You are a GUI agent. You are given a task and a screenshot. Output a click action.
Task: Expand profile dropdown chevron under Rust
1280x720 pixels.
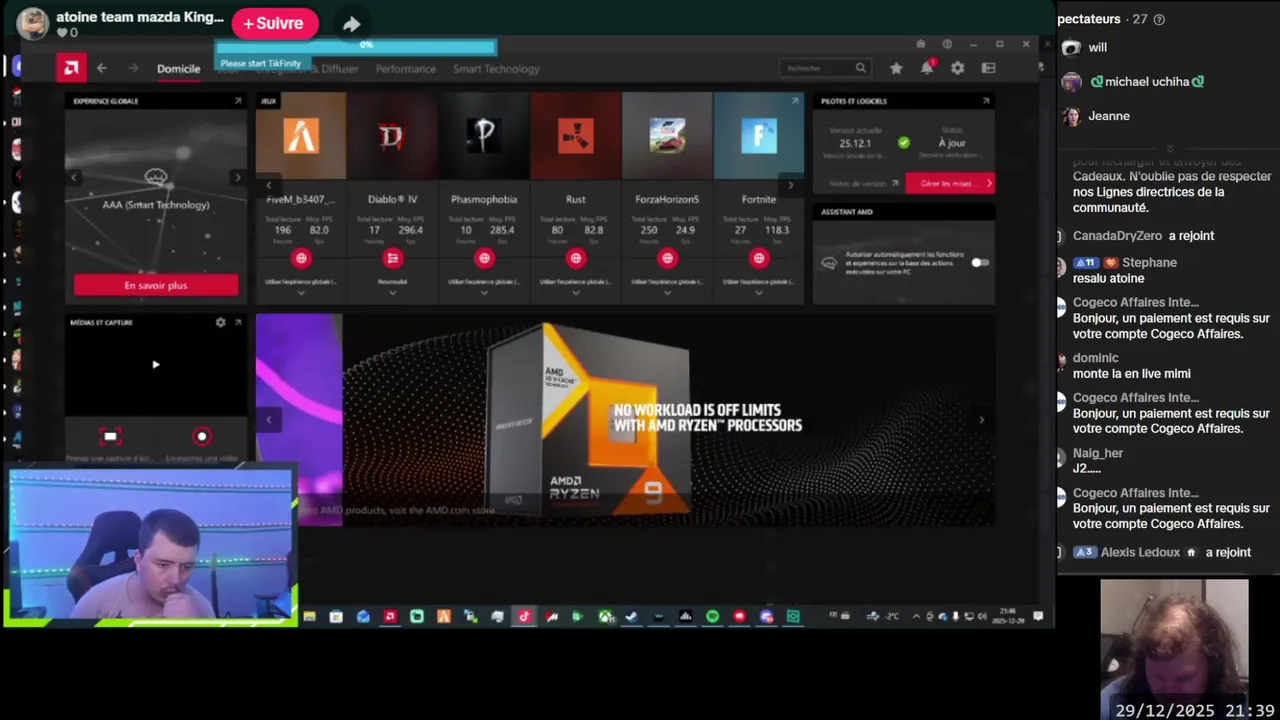575,293
